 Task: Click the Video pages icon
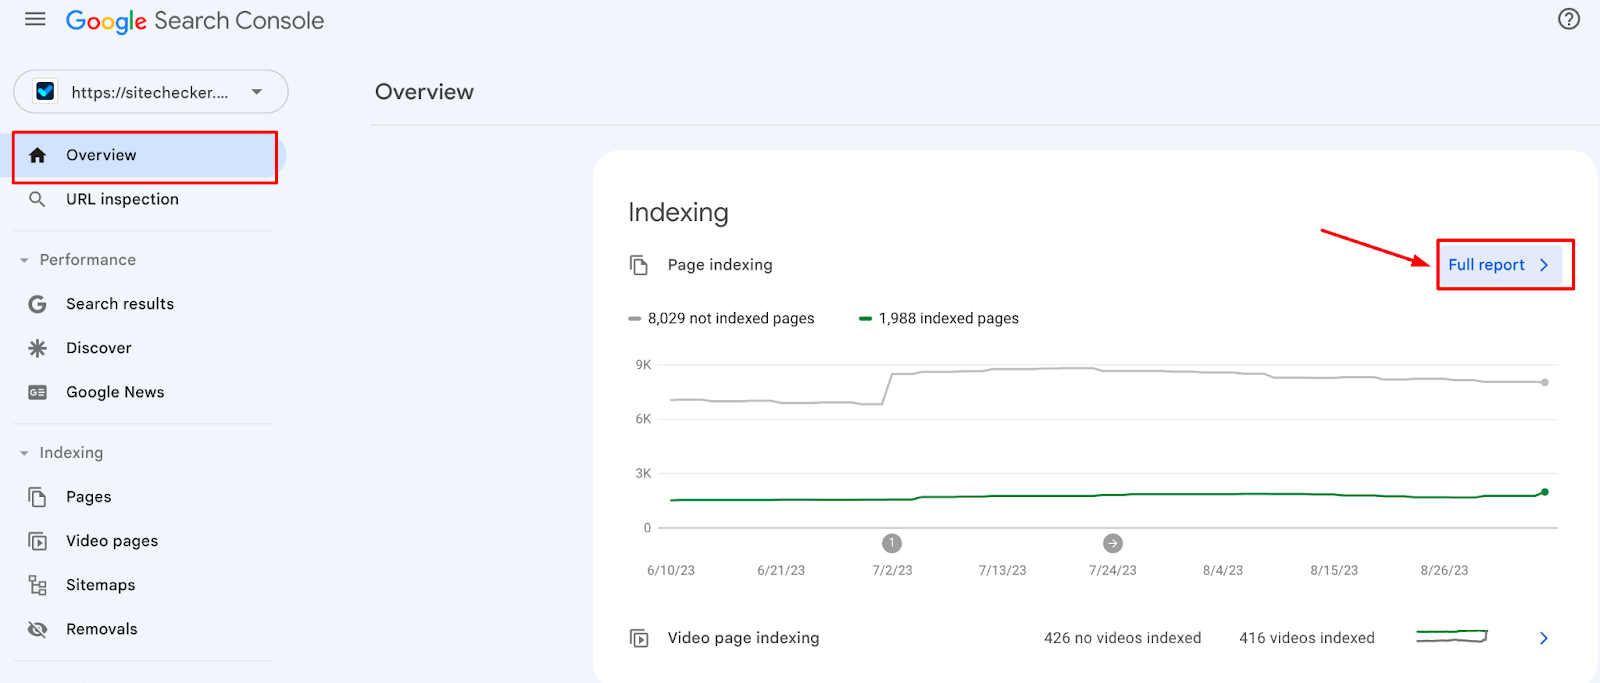(x=37, y=541)
